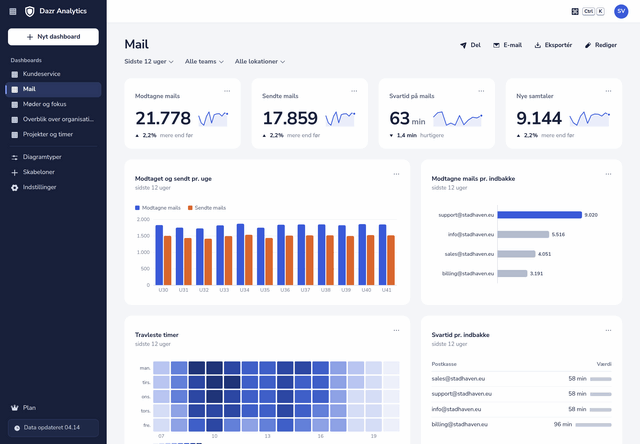The image size is (640, 444).
Task: Click Data opdateret 04.14 status
Action: [53, 428]
